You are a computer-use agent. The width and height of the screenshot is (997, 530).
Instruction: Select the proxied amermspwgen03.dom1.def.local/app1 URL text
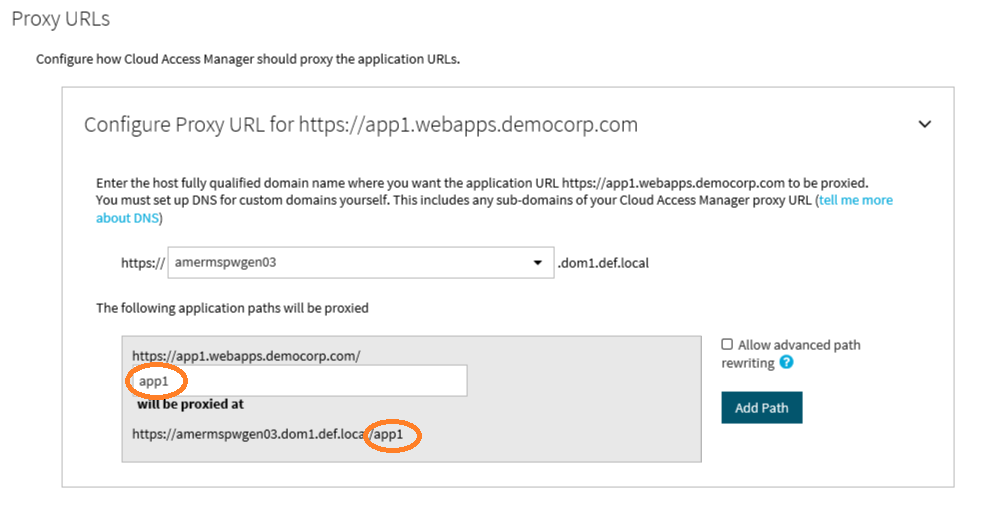click(268, 434)
